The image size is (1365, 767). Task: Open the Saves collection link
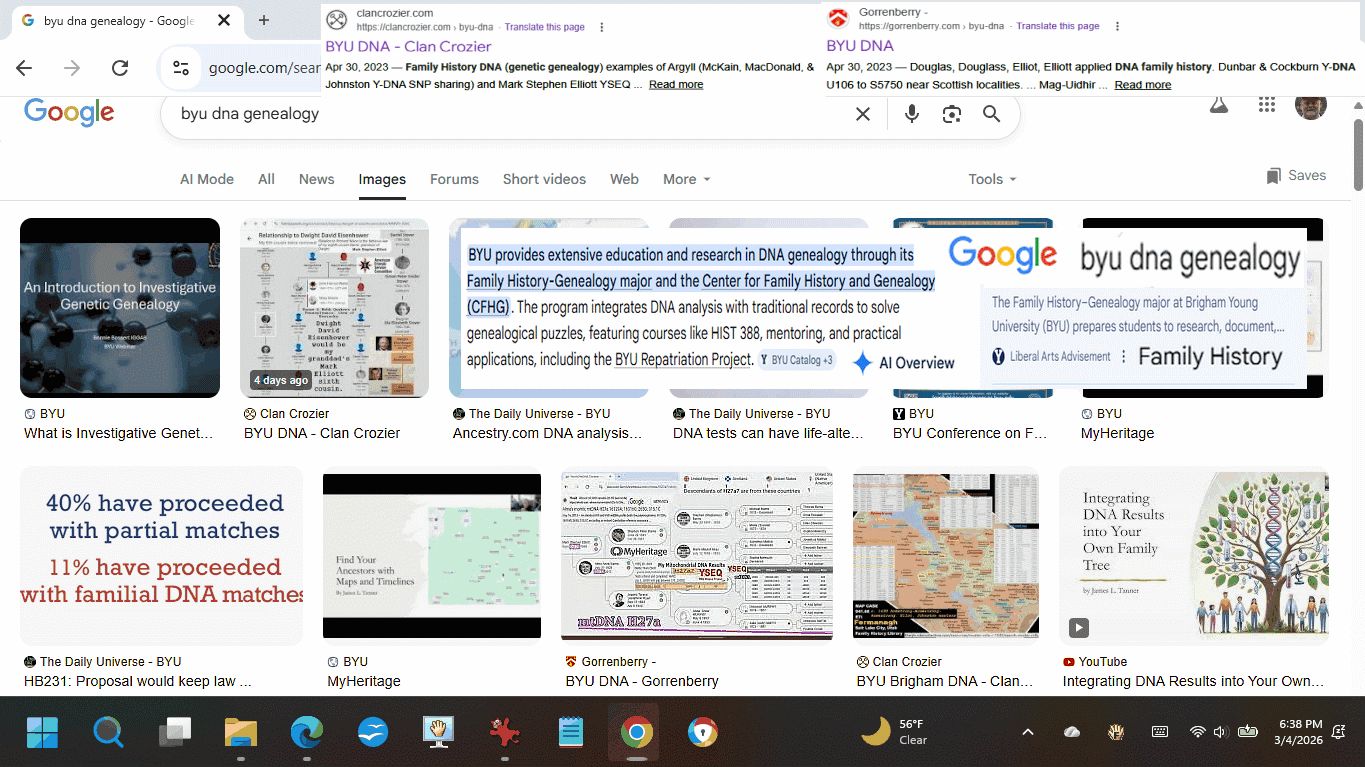[x=1296, y=176]
